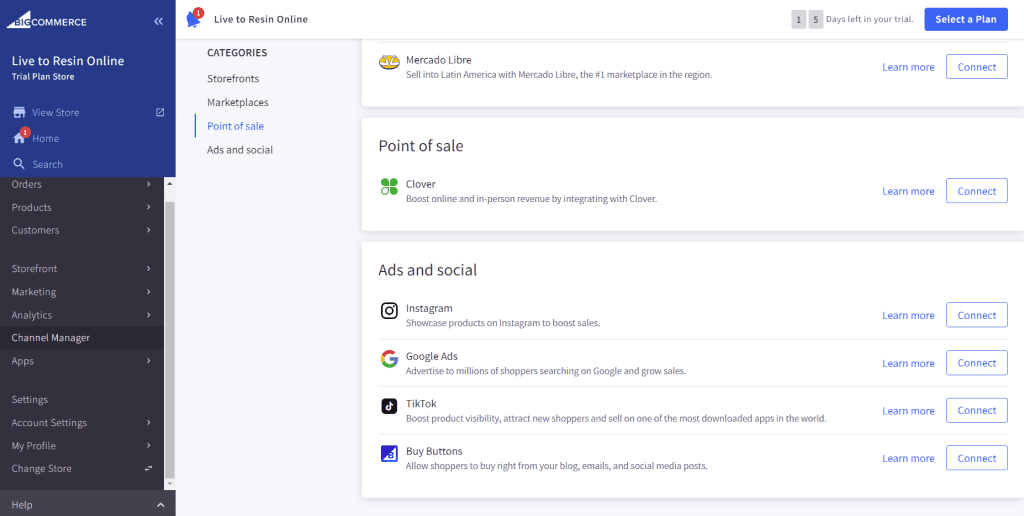Connect the Clover channel
1024x516 pixels.
coord(977,191)
